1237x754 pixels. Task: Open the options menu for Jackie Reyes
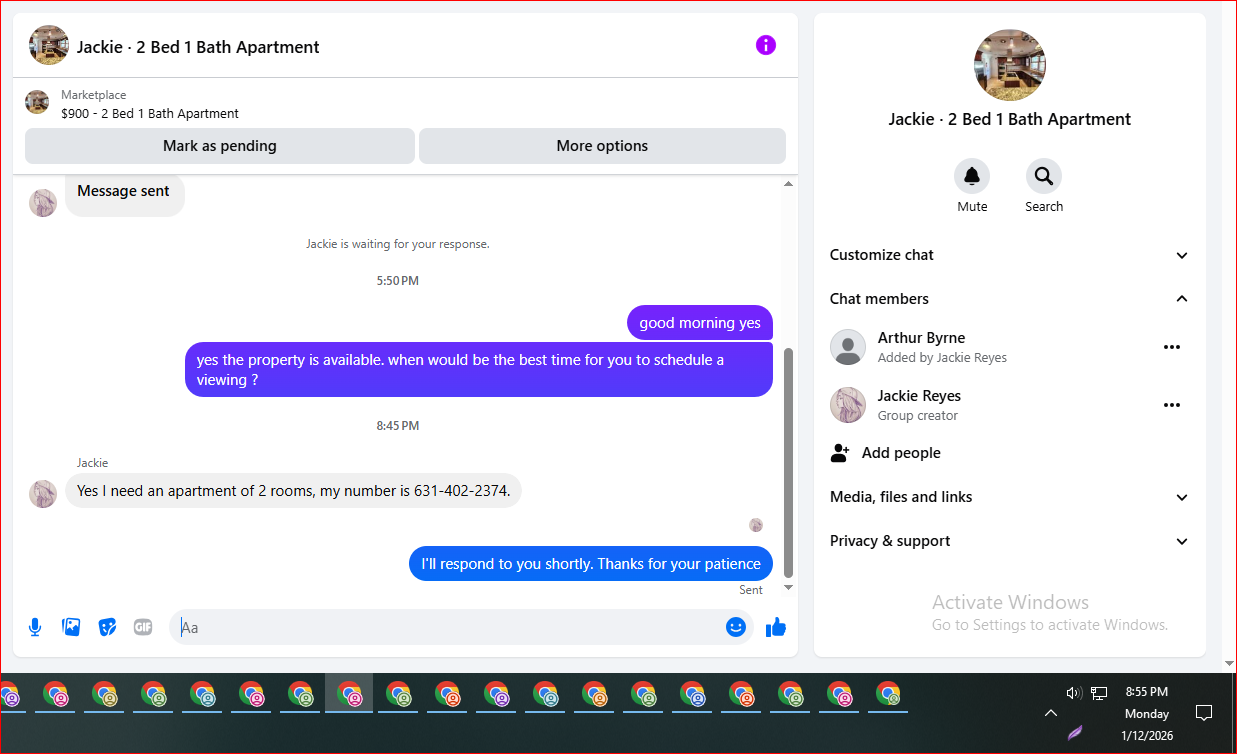click(x=1172, y=405)
